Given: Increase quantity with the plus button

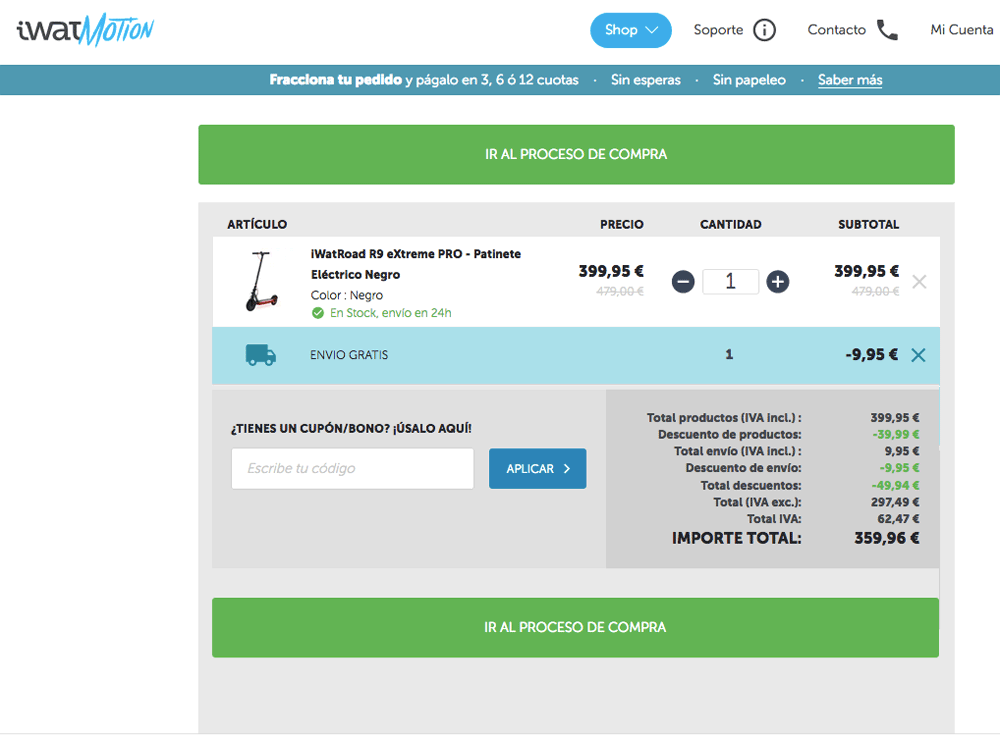Looking at the screenshot, I should (777, 282).
